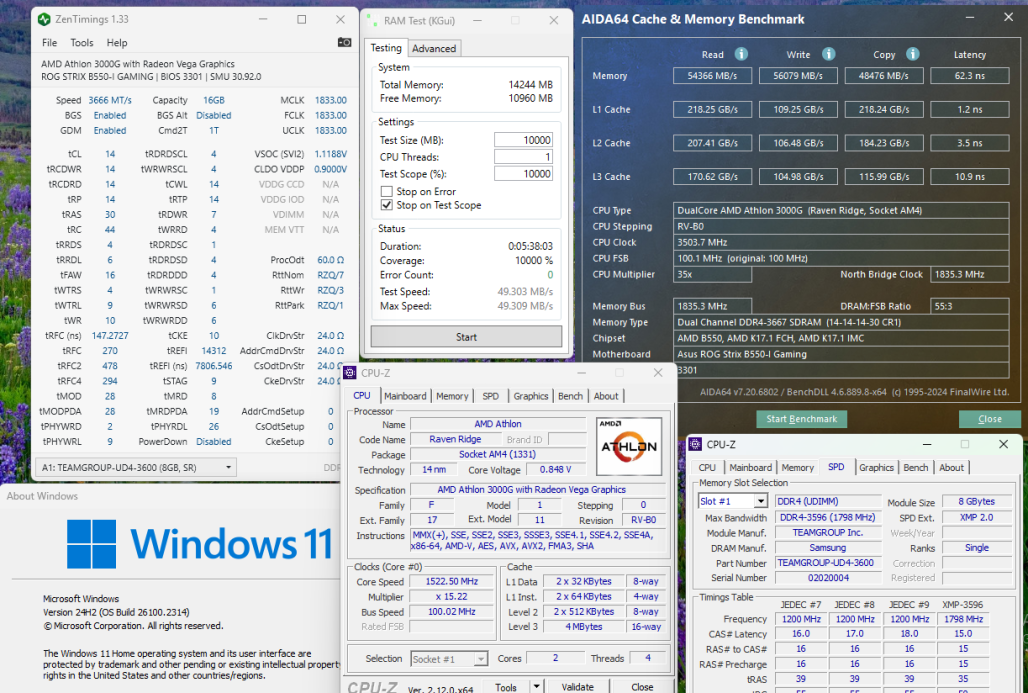Click the RAM Test title bar icon

pyautogui.click(x=372, y=20)
